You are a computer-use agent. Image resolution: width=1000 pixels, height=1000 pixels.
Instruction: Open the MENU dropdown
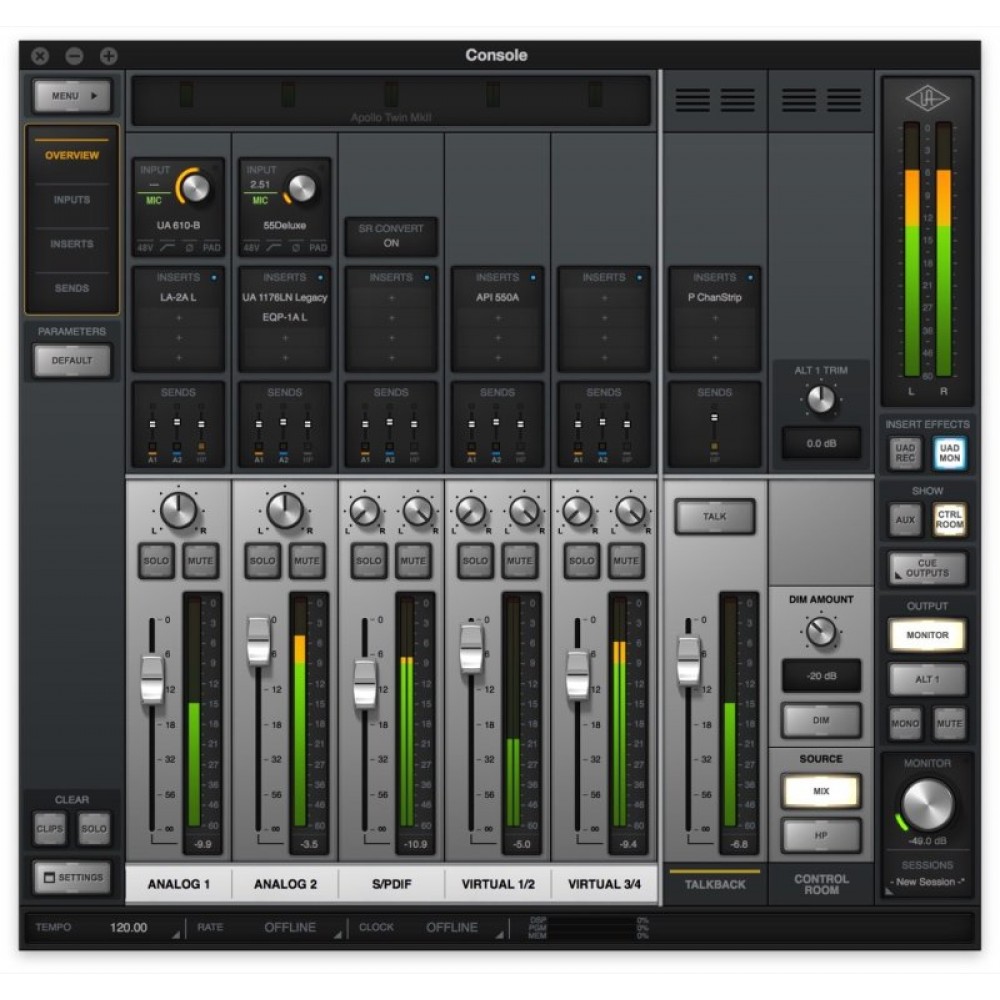coord(72,96)
